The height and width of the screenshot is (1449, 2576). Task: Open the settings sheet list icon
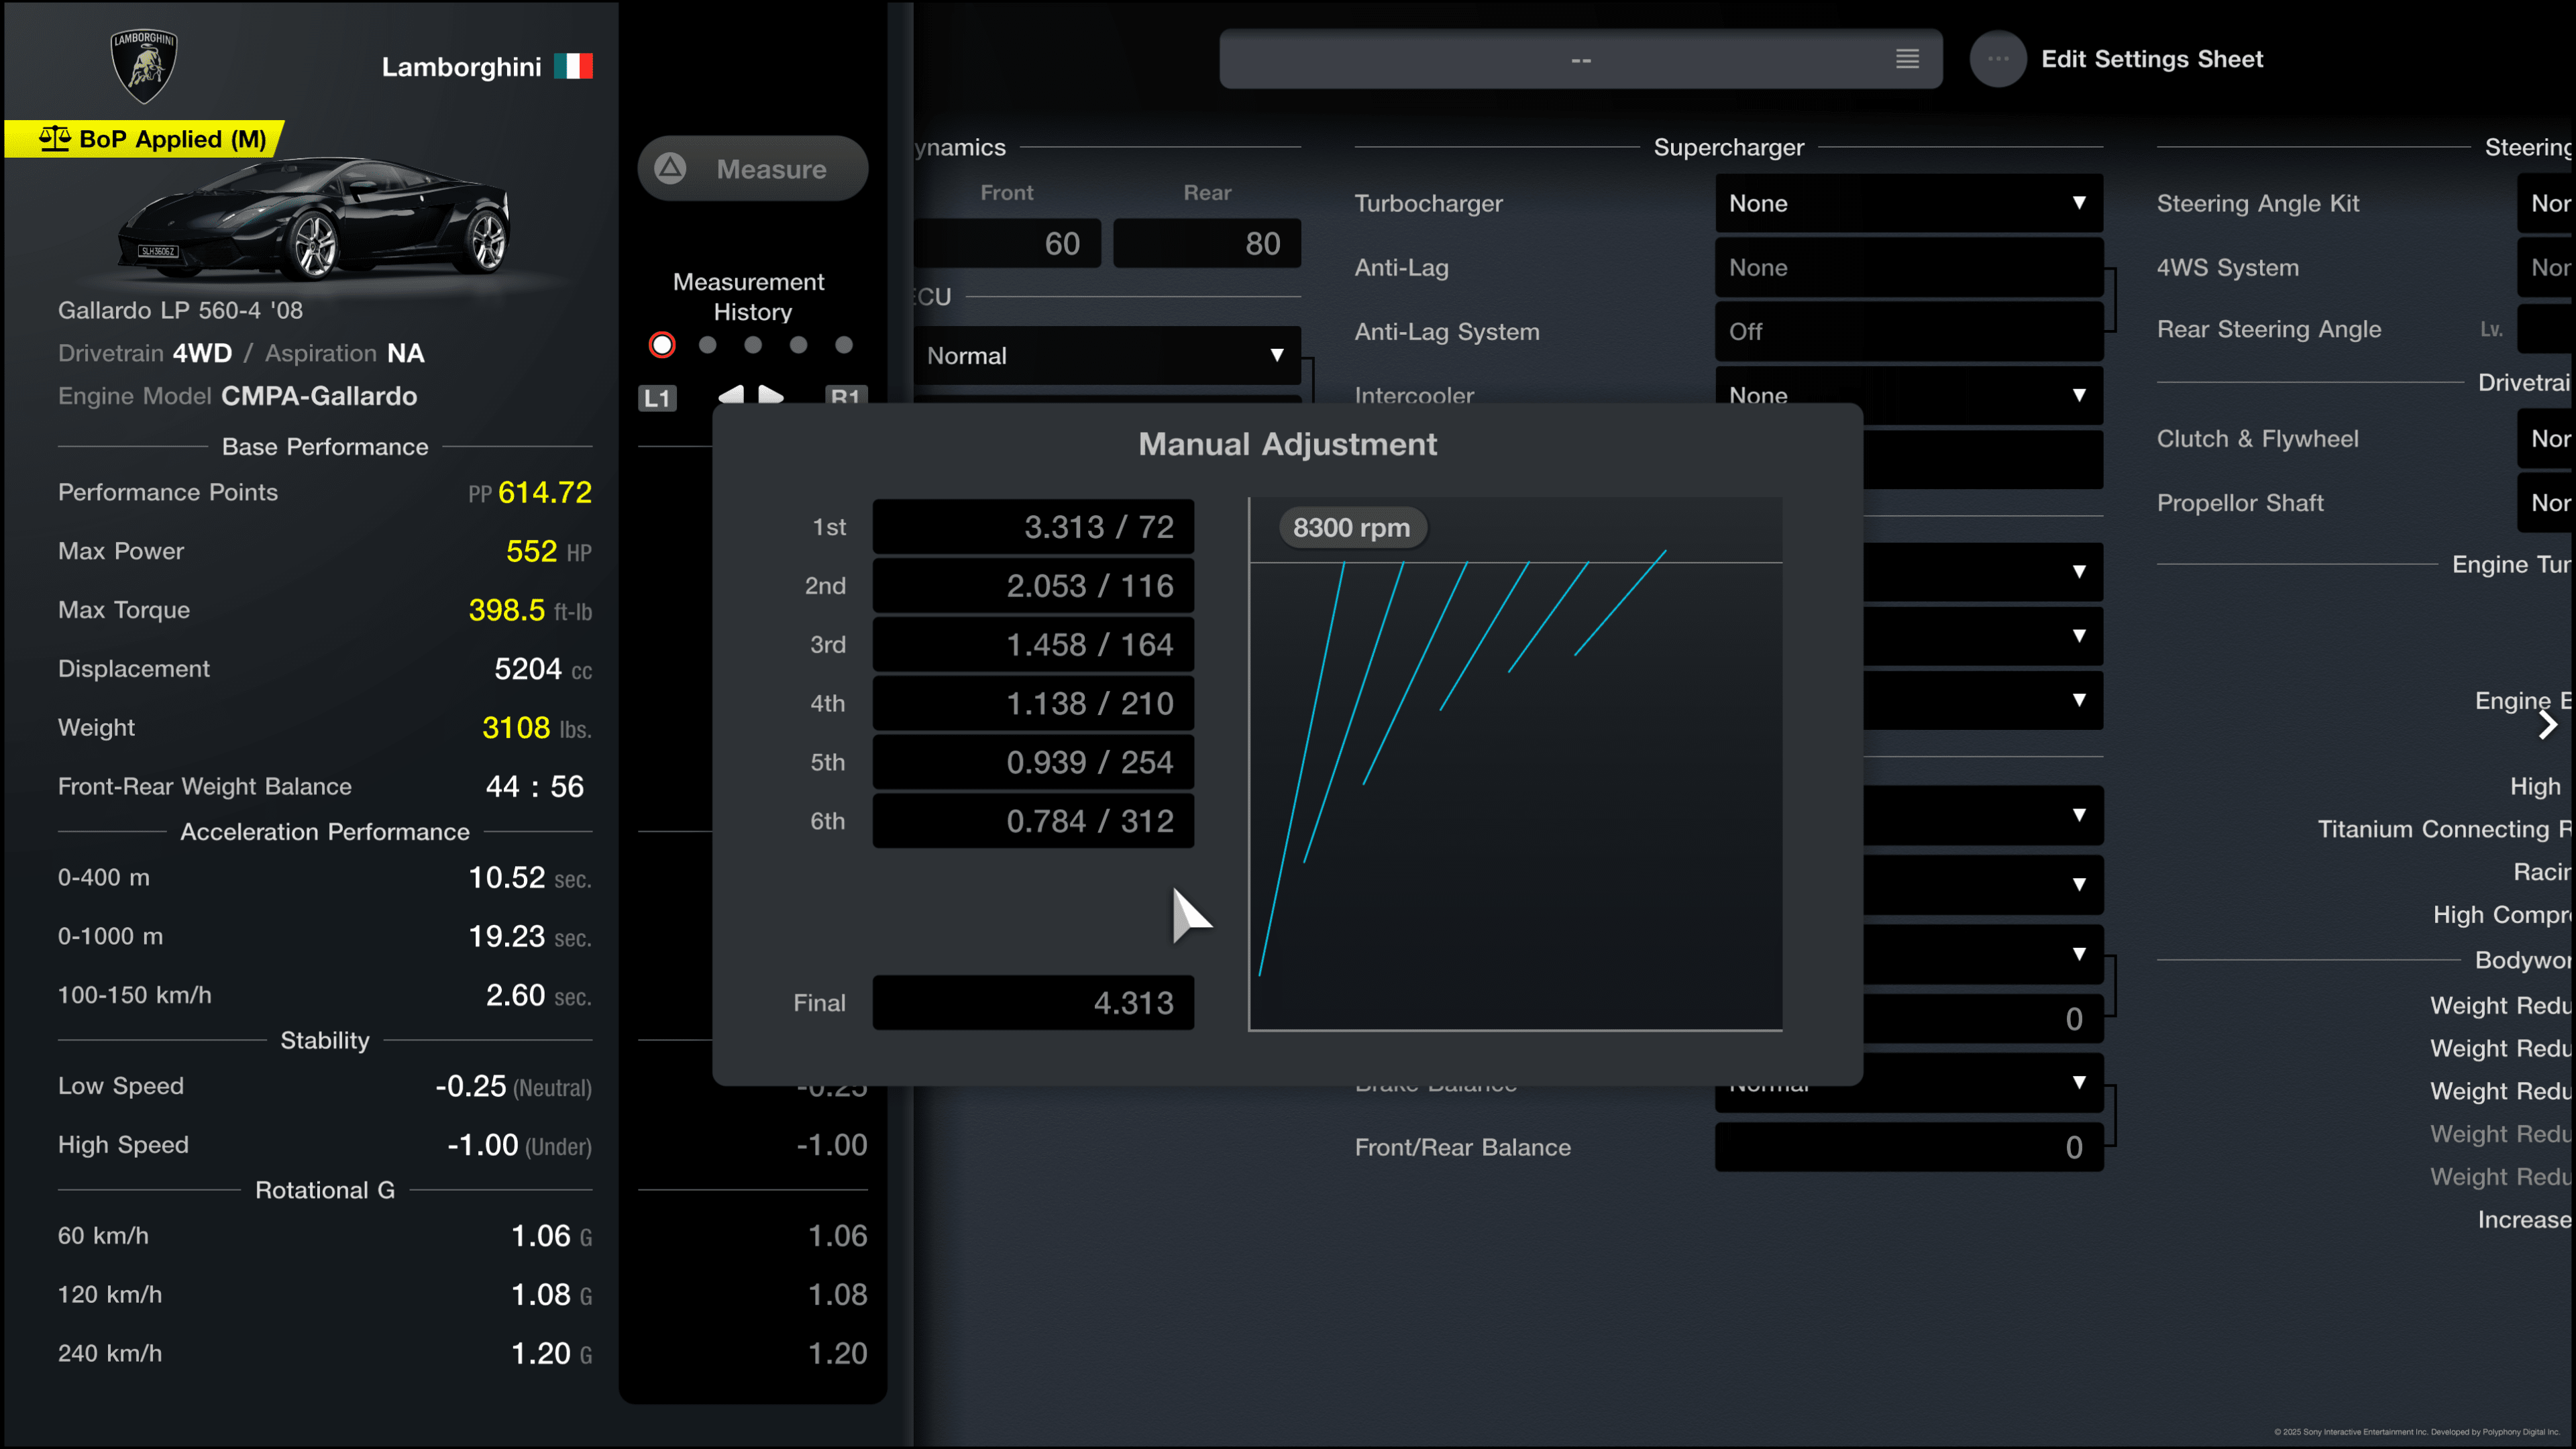(x=1907, y=59)
